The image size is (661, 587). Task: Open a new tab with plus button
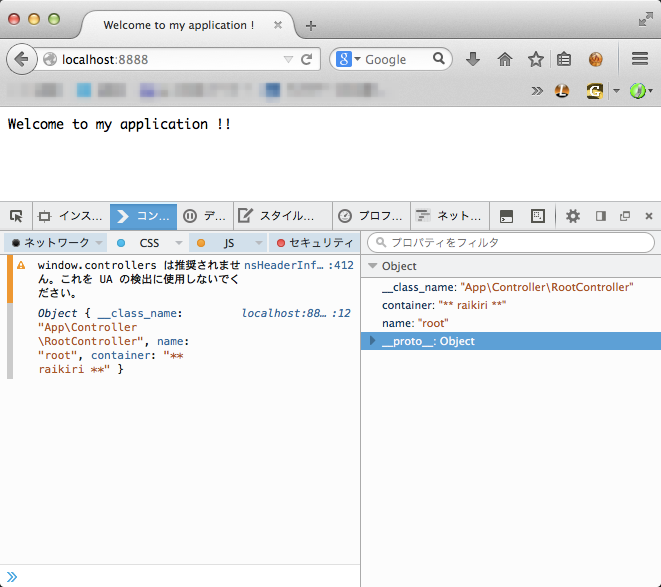(311, 26)
